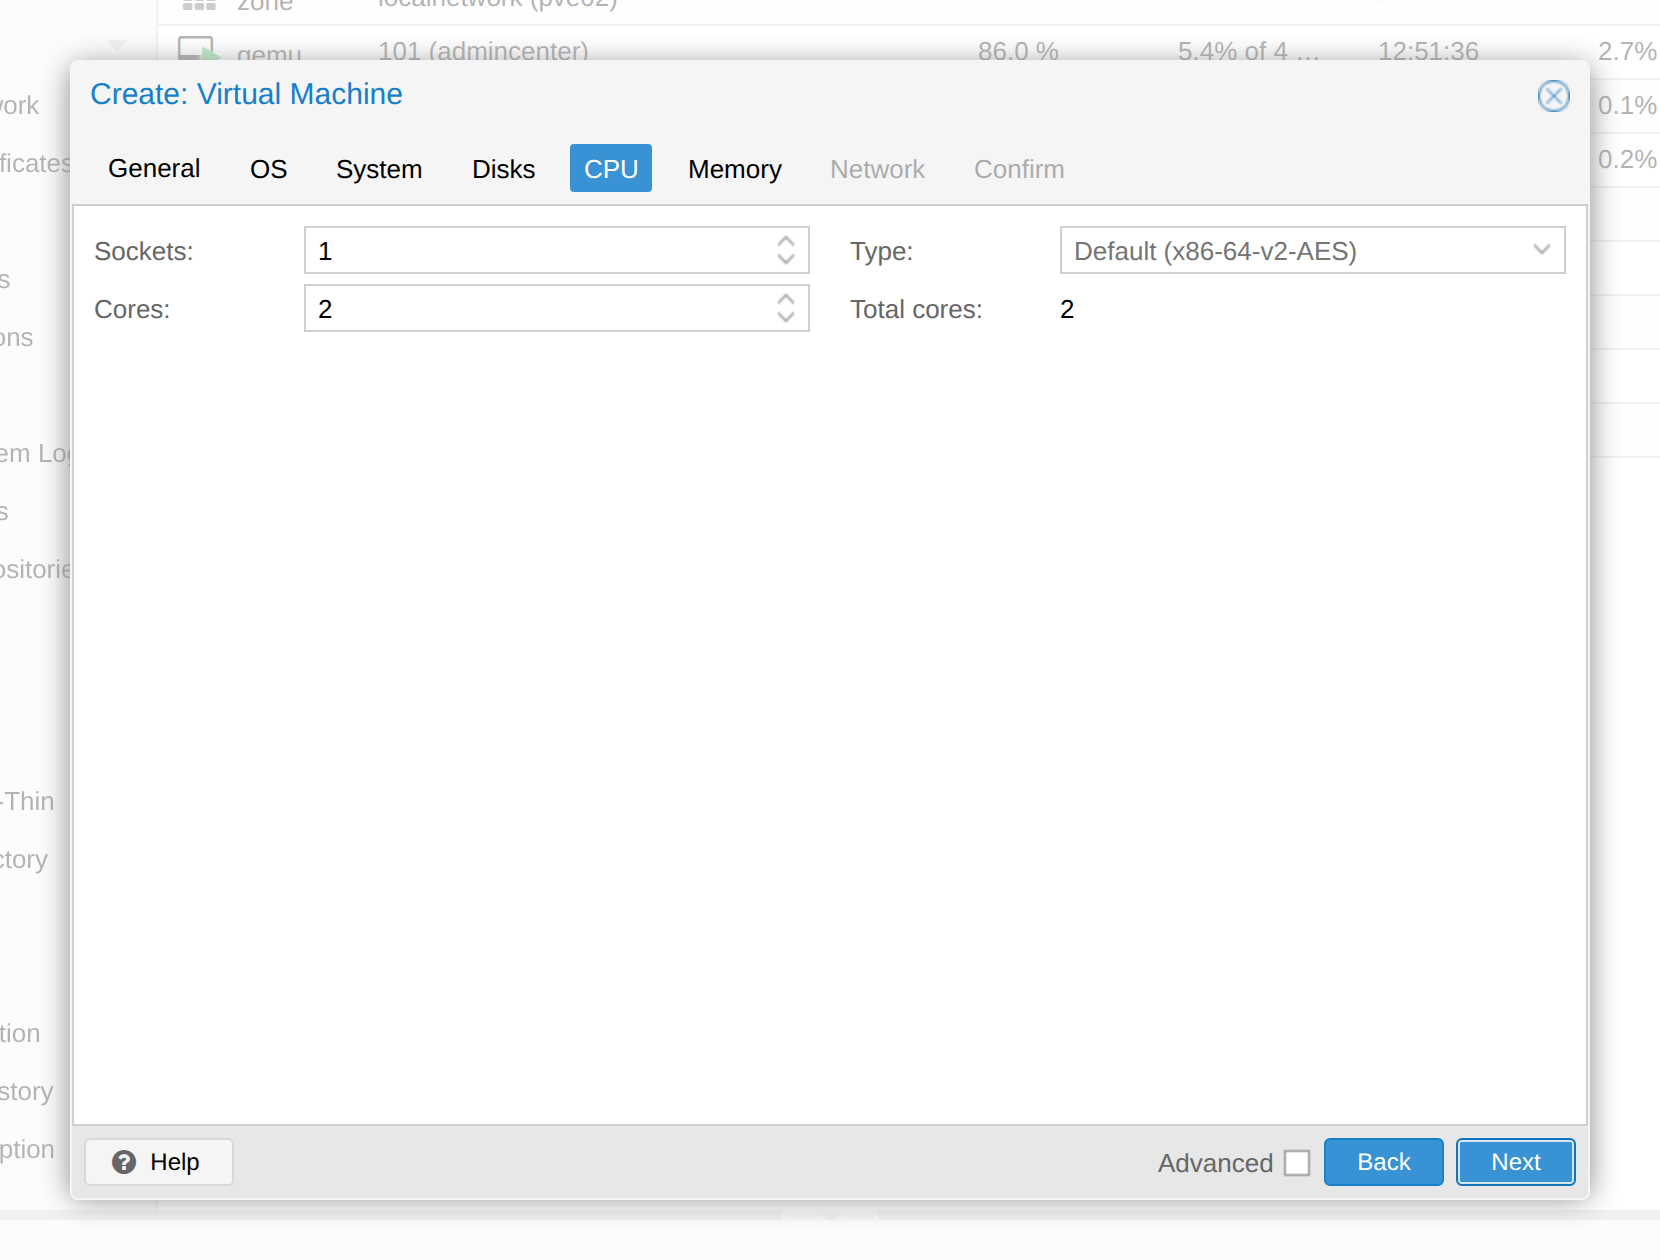Decrease Cores with the down arrow

[786, 317]
